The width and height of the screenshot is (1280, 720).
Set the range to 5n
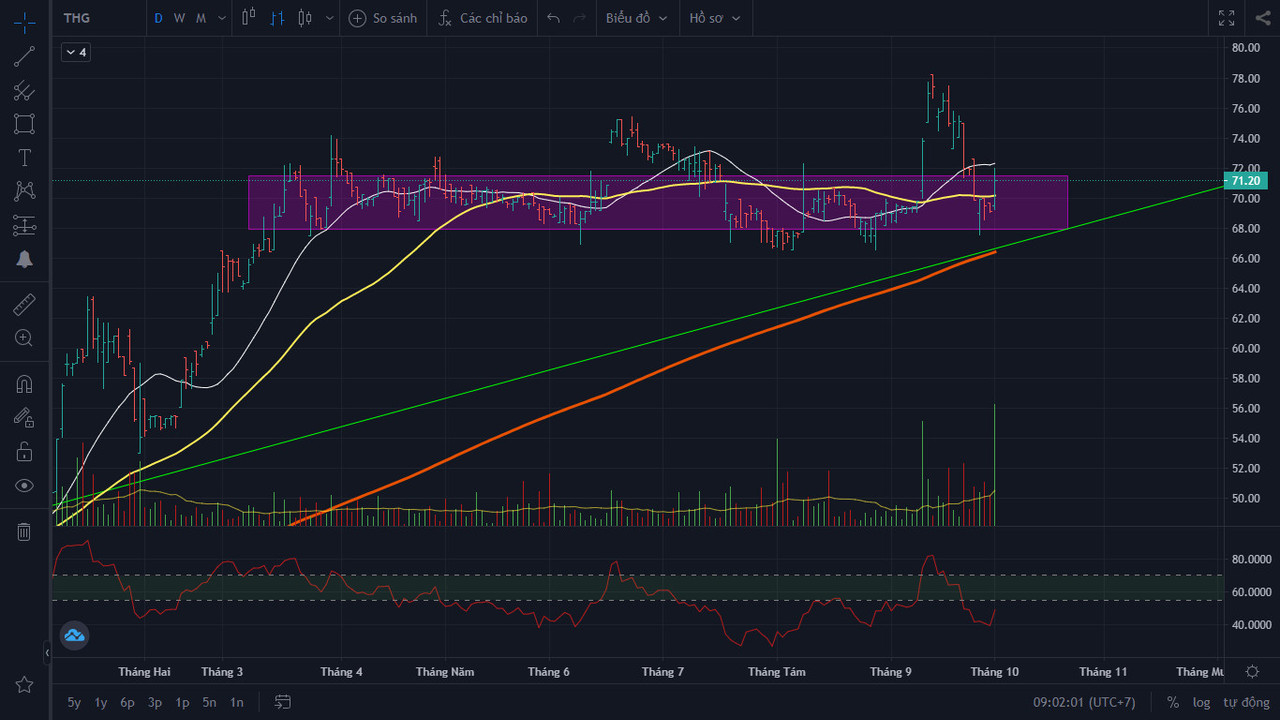tap(209, 702)
